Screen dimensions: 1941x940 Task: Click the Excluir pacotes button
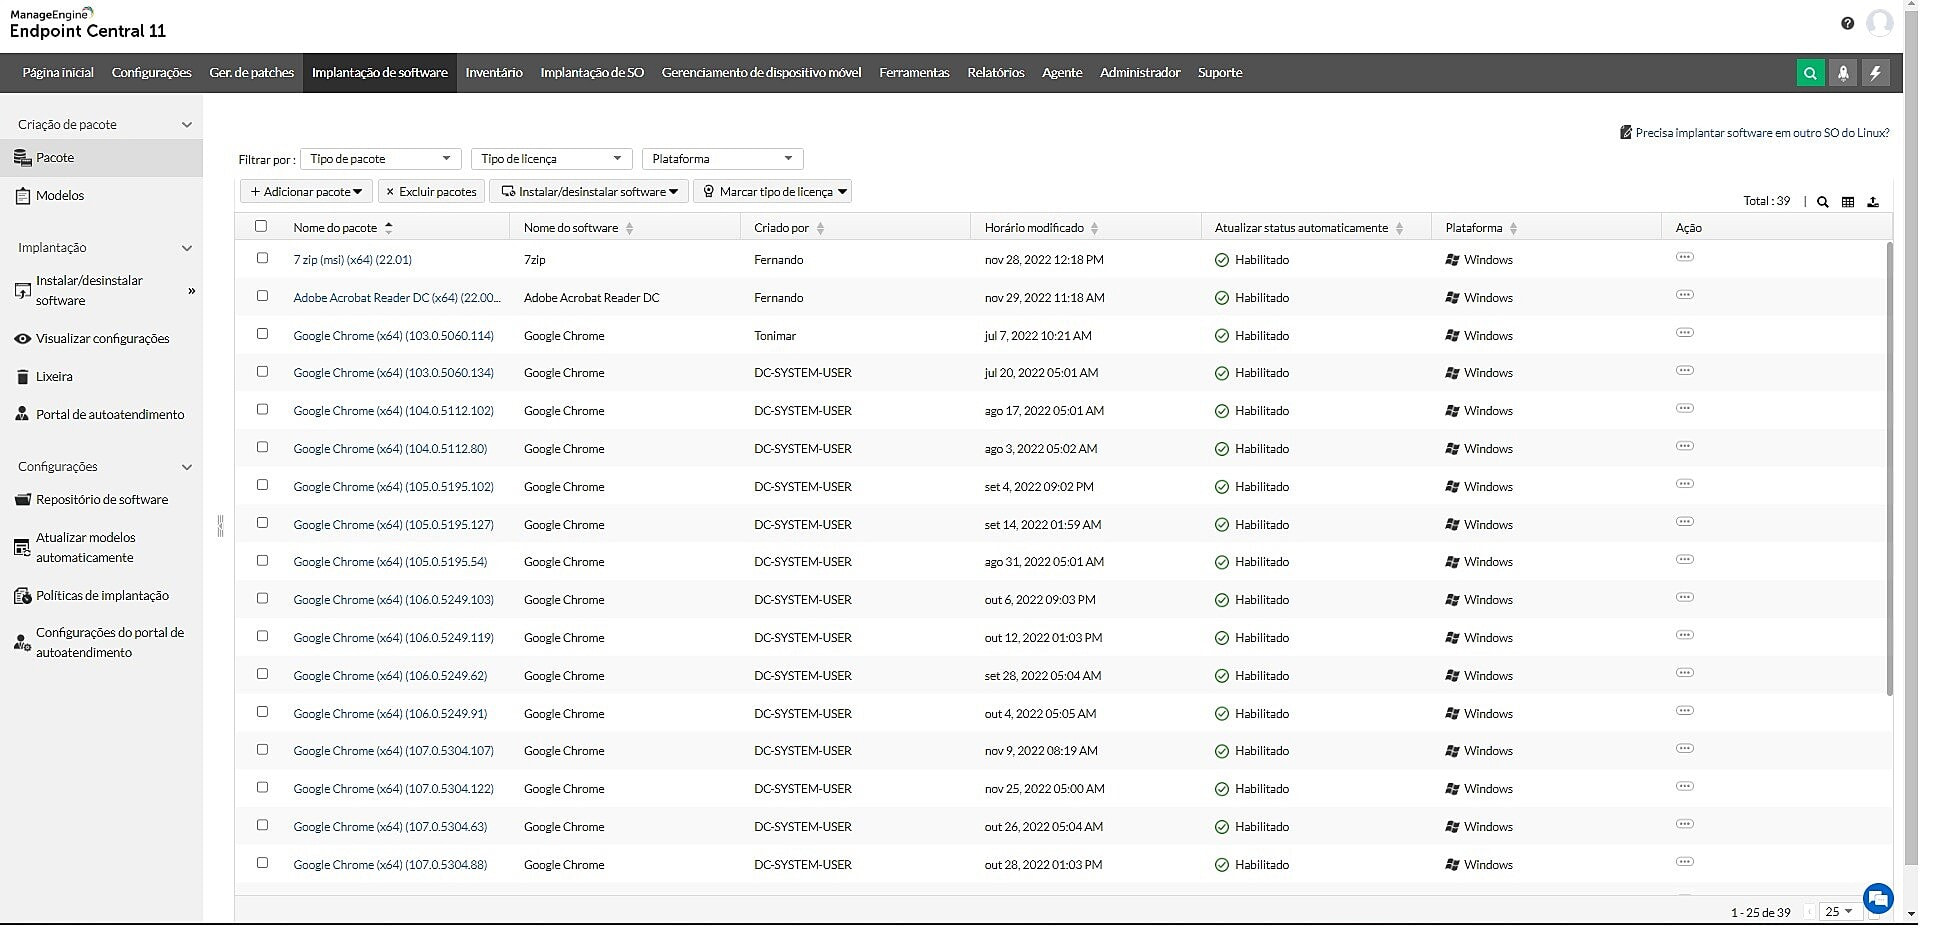tap(431, 192)
